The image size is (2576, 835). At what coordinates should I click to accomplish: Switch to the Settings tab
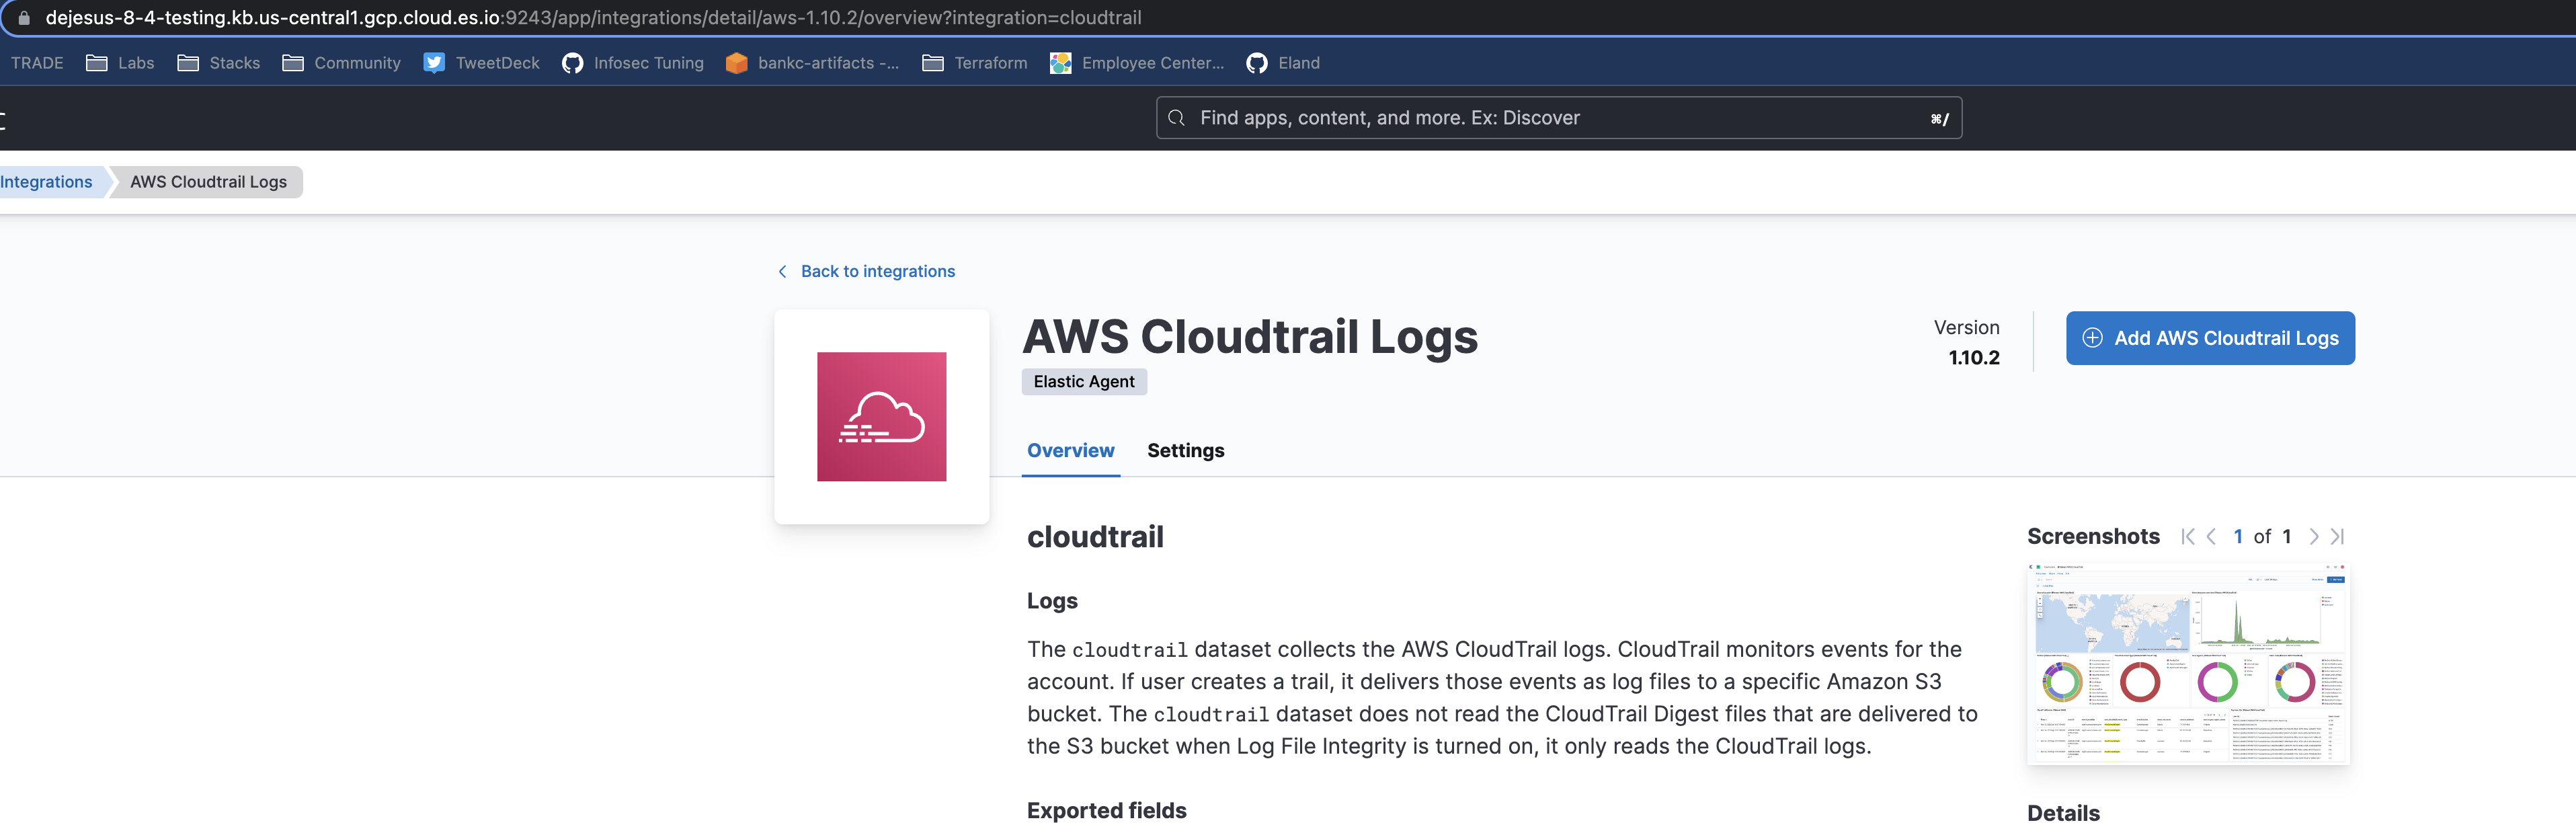[x=1186, y=450]
